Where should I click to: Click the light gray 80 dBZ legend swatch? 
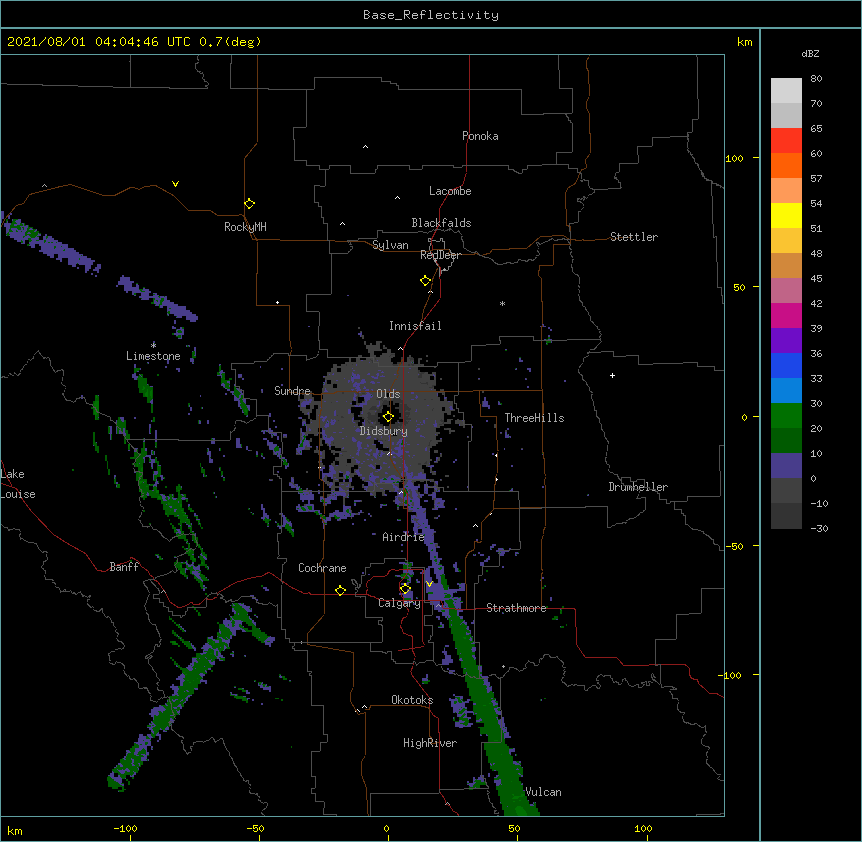click(x=786, y=91)
